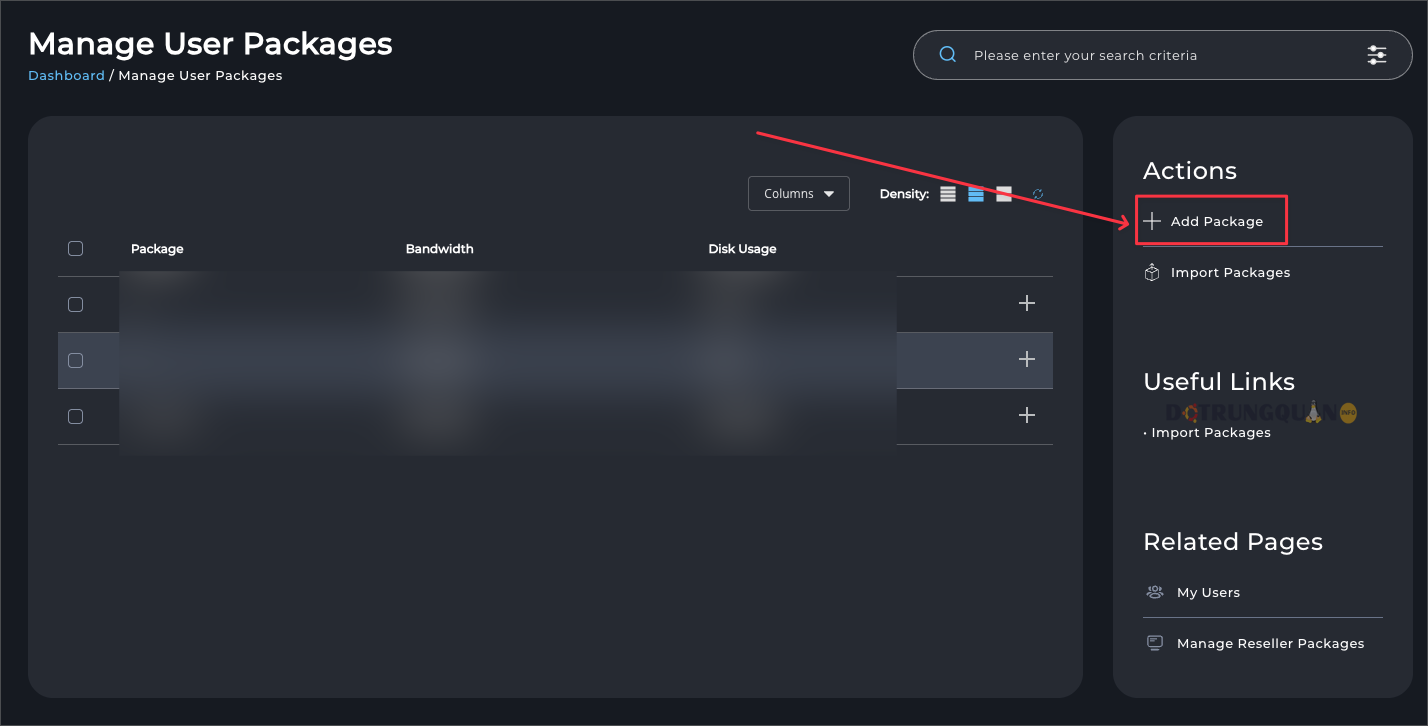Check the highlighted second row checkbox
This screenshot has height=726, width=1428.
[x=75, y=361]
